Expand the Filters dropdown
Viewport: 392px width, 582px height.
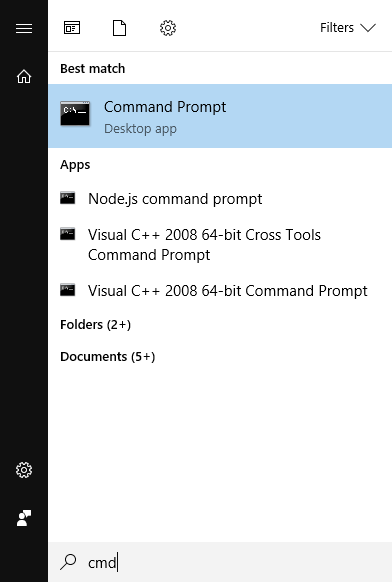click(348, 28)
